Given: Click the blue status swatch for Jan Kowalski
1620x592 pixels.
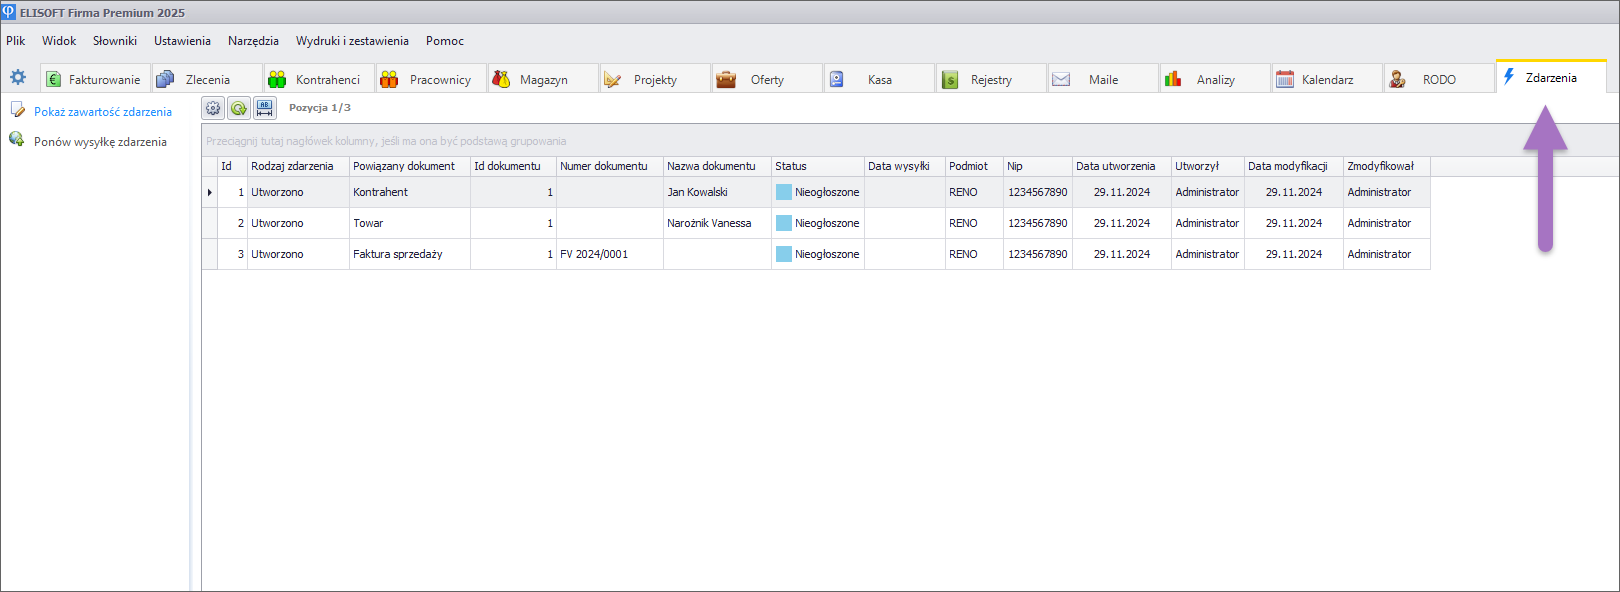Looking at the screenshot, I should click(x=784, y=192).
